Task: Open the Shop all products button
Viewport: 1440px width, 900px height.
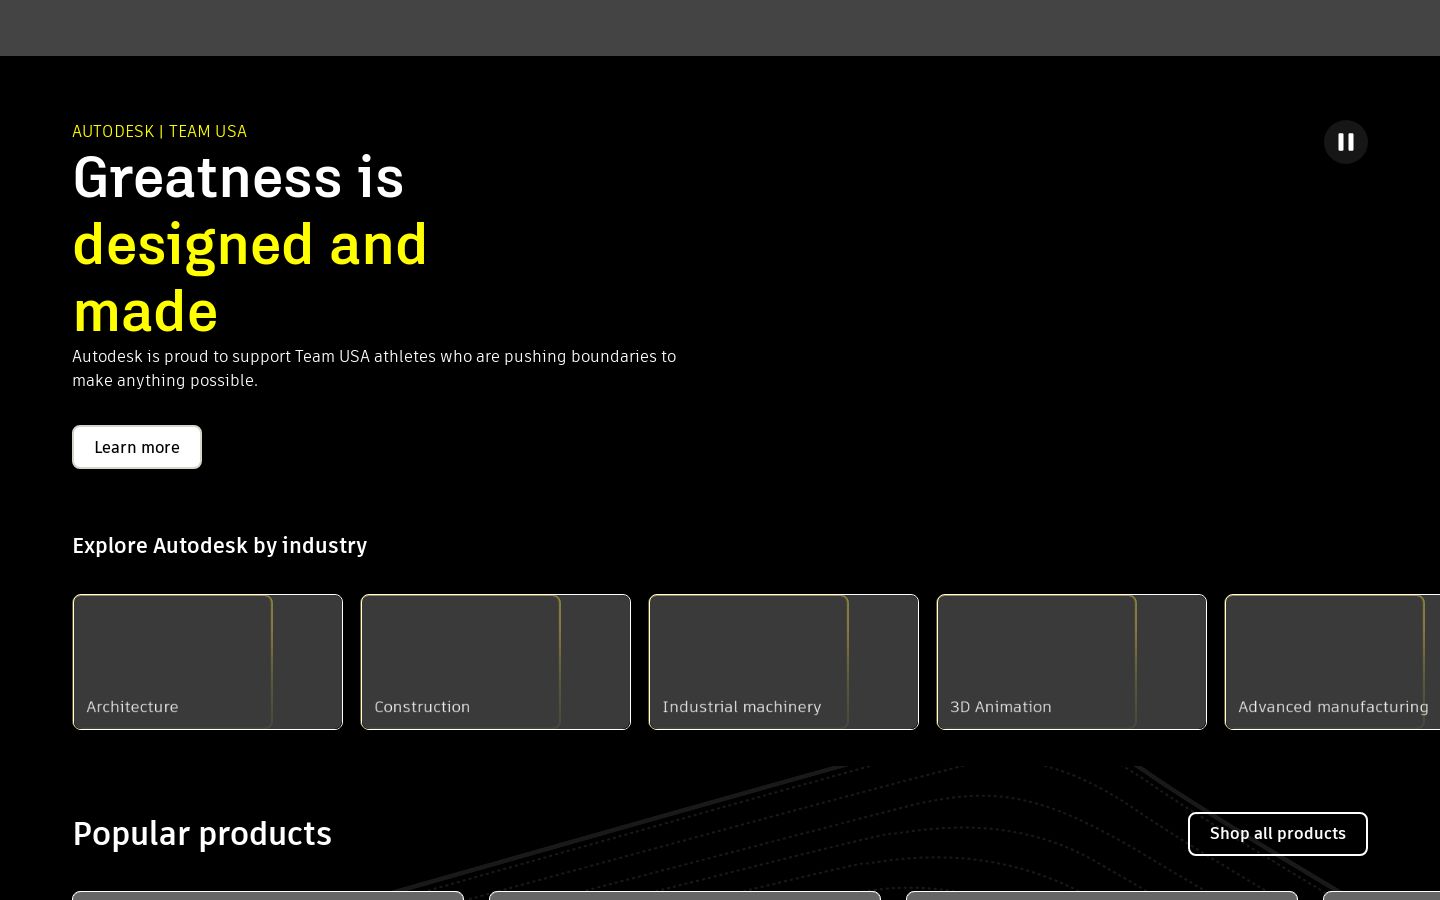Action: click(x=1278, y=834)
